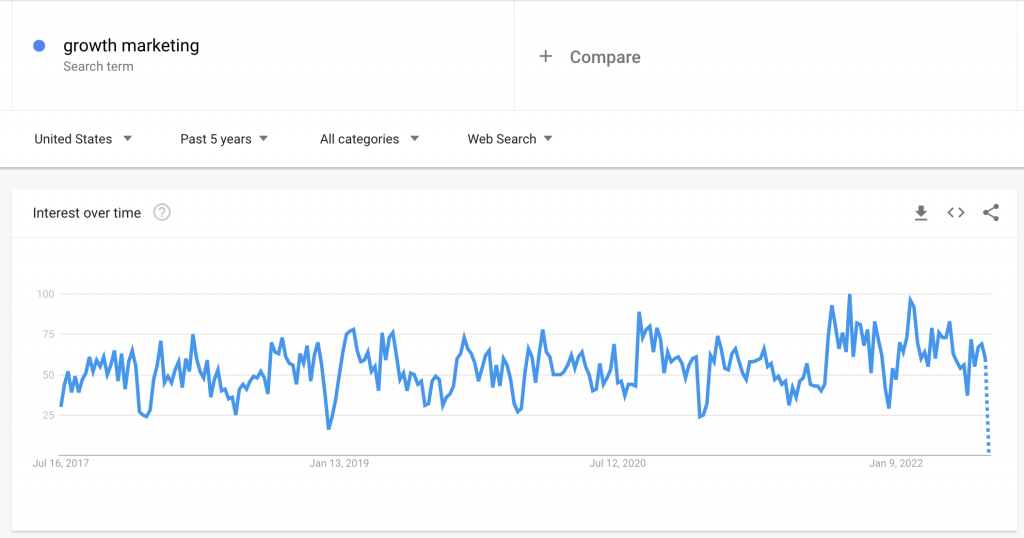Click the 100 value axis label

point(46,294)
